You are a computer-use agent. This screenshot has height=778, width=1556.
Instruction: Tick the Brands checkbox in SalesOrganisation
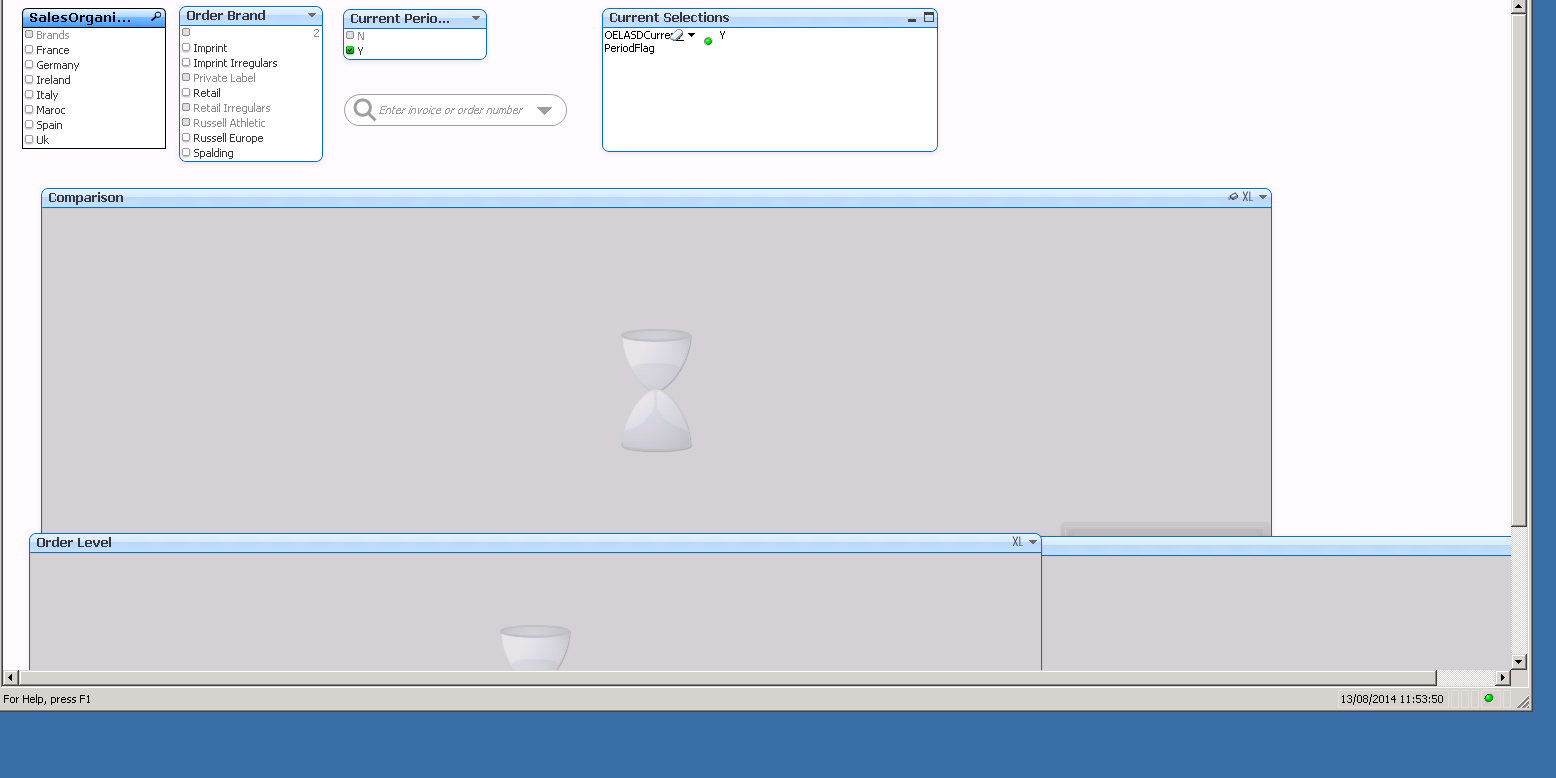(x=29, y=34)
